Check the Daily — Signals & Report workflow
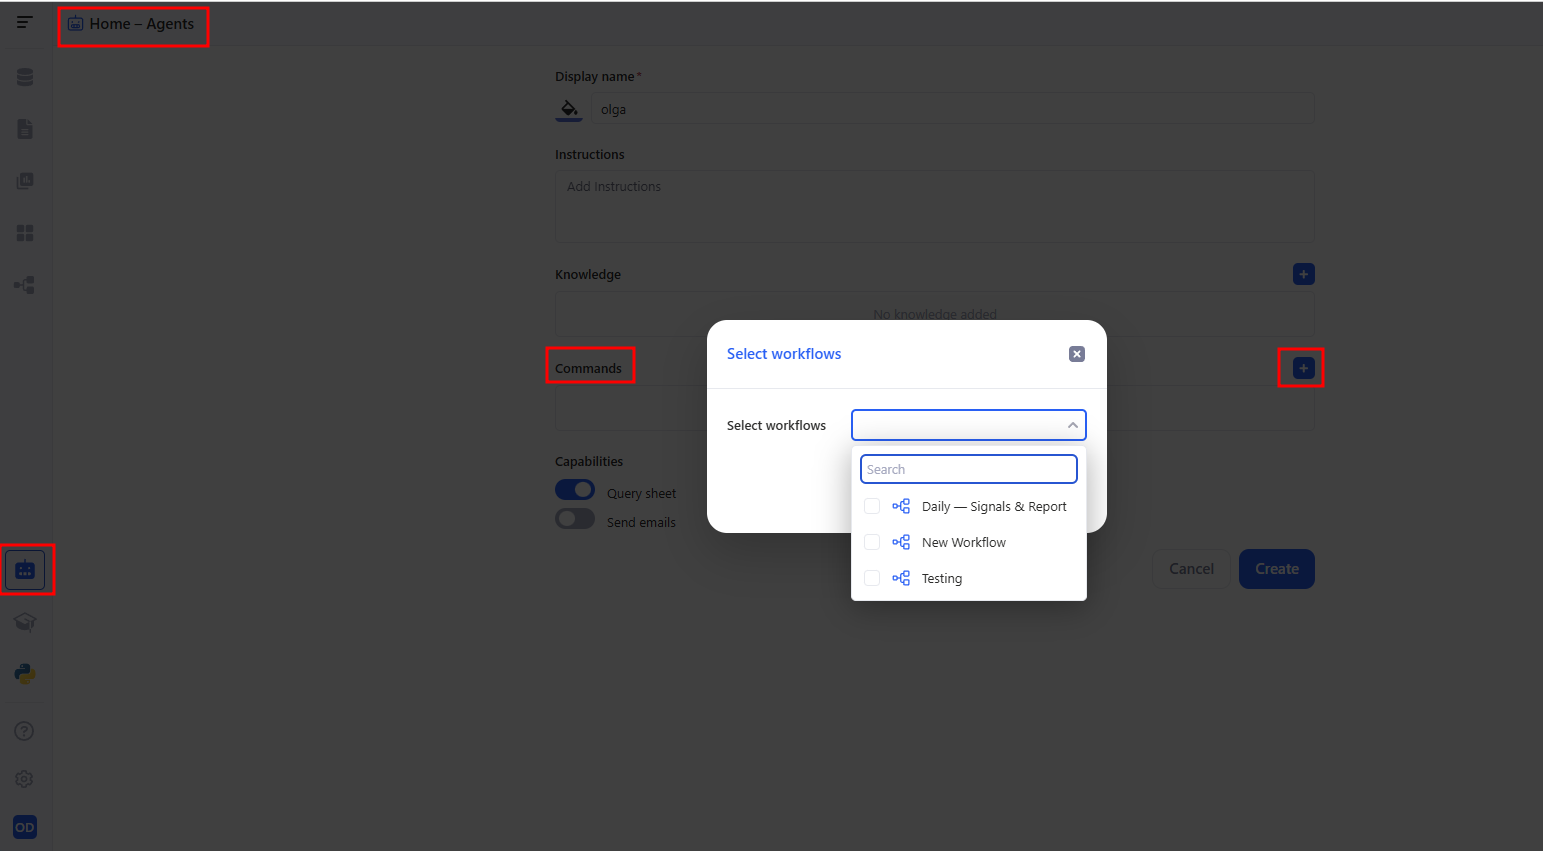The height and width of the screenshot is (851, 1543). pyautogui.click(x=871, y=506)
